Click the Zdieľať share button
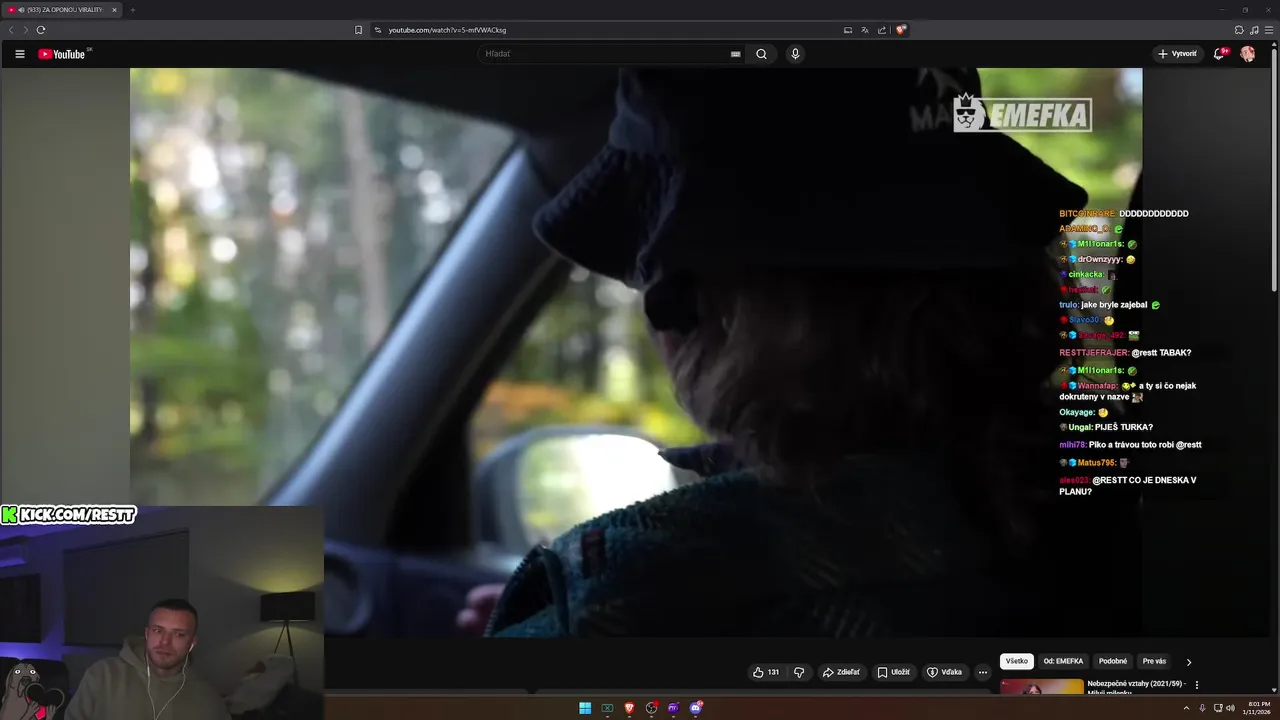The image size is (1280, 720). point(841,672)
